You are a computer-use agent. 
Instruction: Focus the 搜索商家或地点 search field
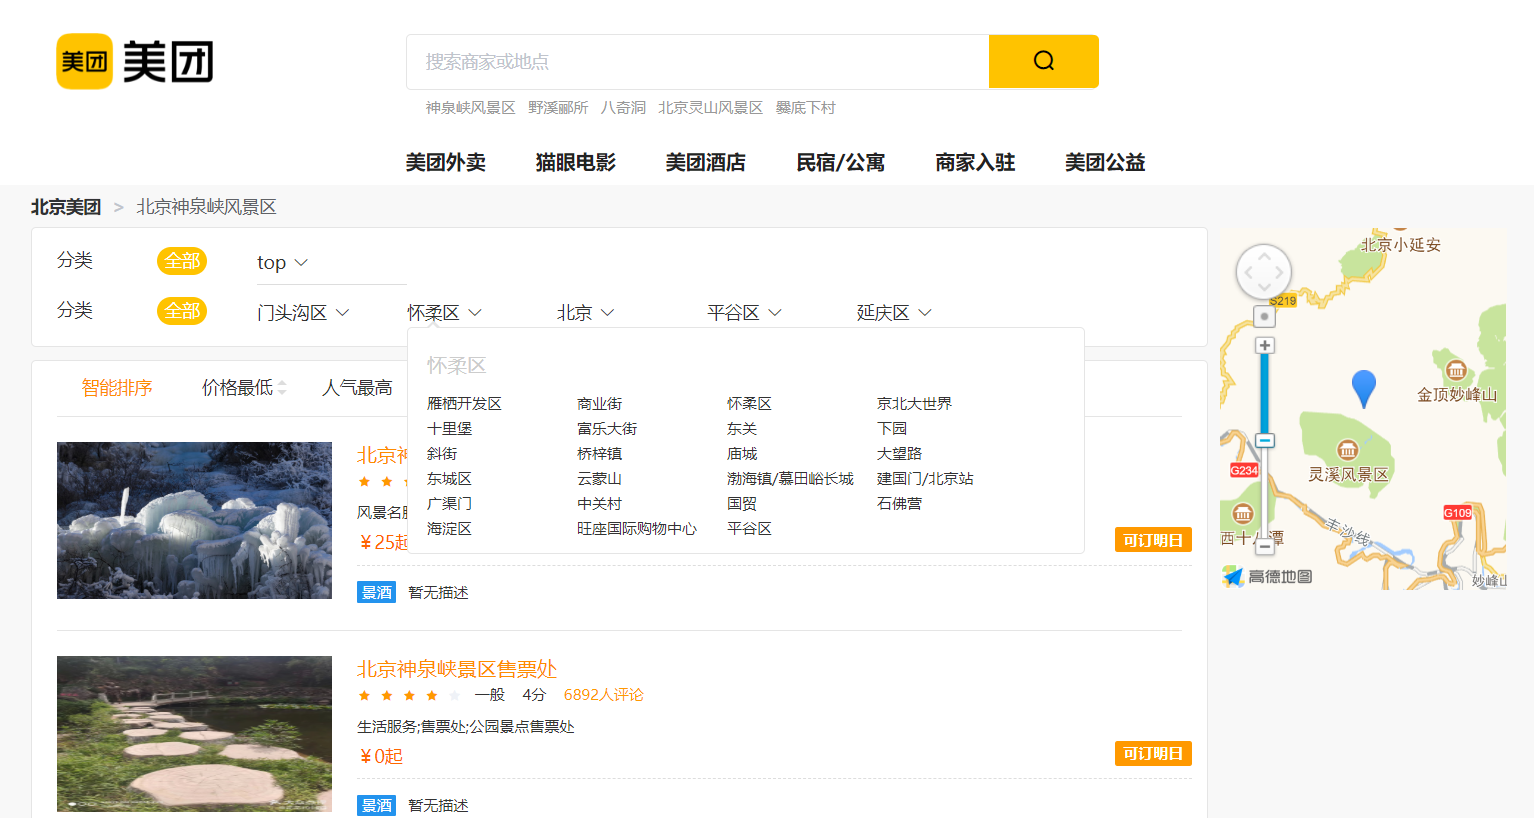[698, 62]
